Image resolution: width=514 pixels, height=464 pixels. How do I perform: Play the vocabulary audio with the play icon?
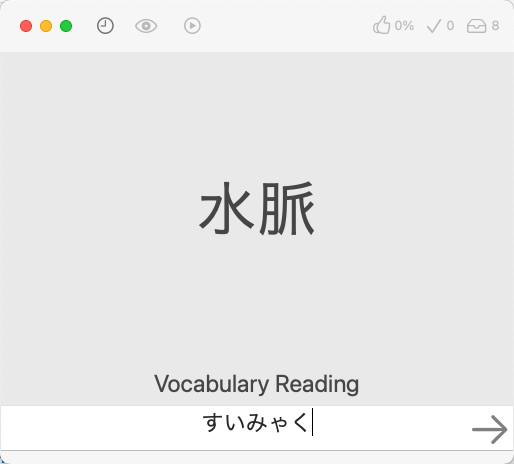pyautogui.click(x=192, y=26)
